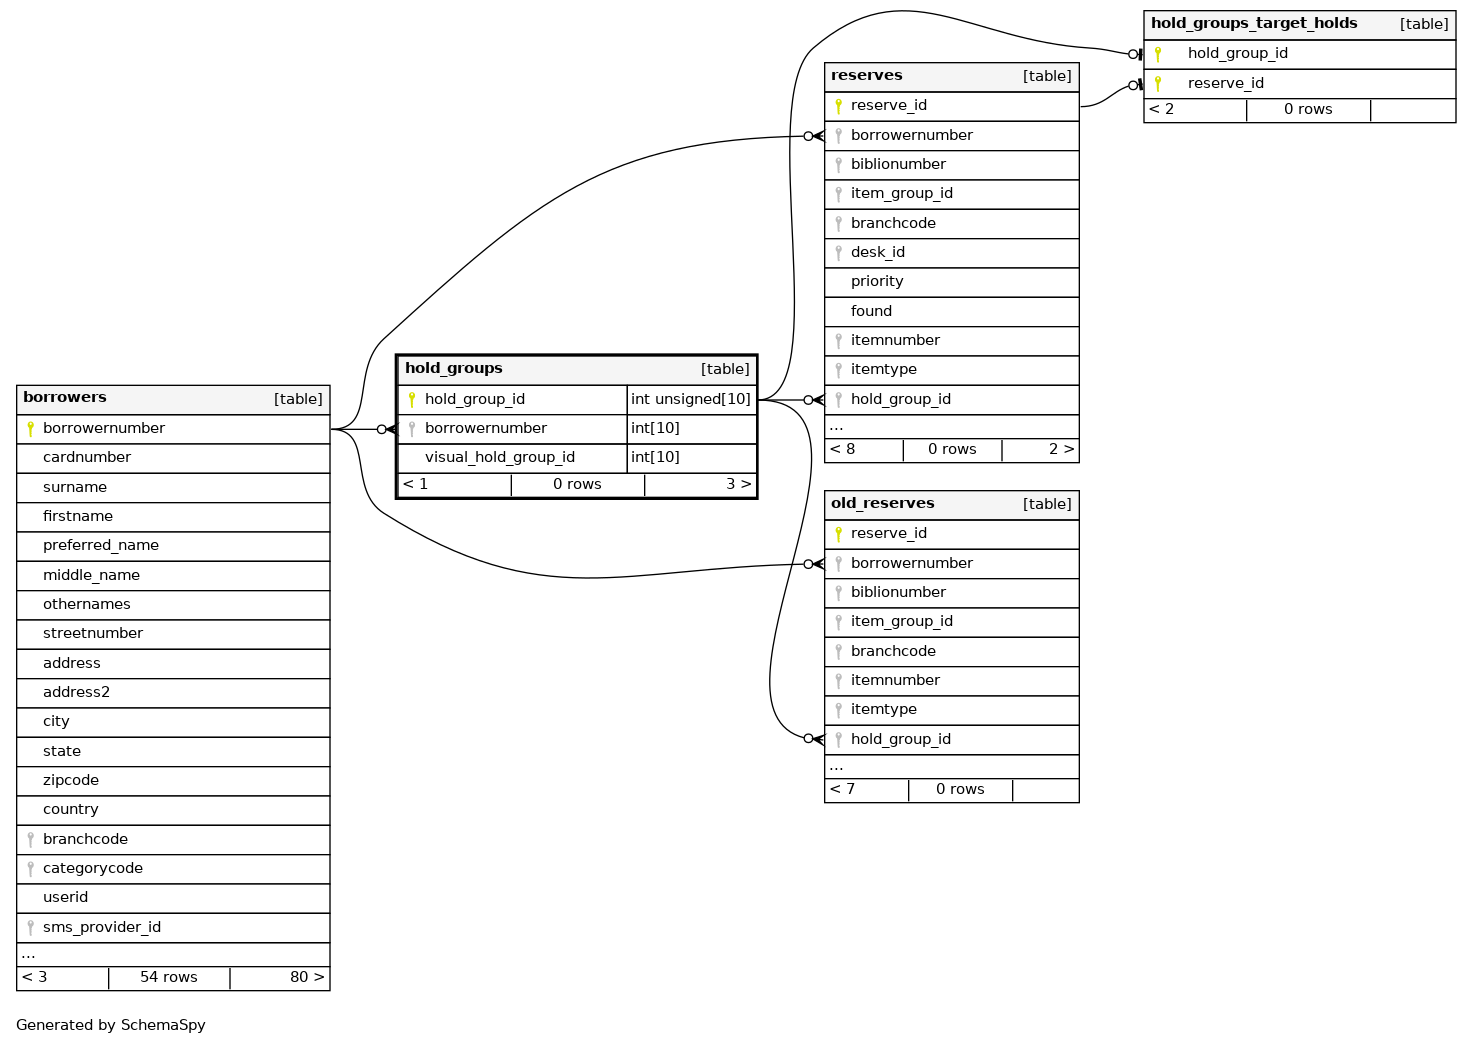Viewport: 1472px width, 1045px height.
Task: Click the yellow key icon of reserve_id in old_reserves
Action: point(838,534)
